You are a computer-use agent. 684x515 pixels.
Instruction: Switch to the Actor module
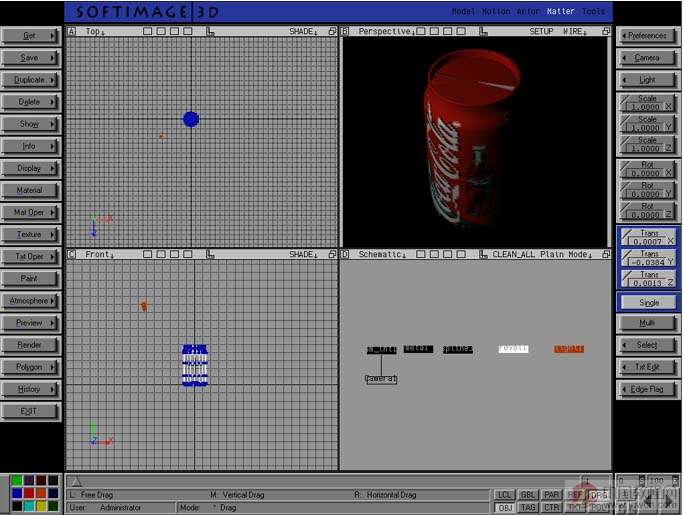click(528, 11)
